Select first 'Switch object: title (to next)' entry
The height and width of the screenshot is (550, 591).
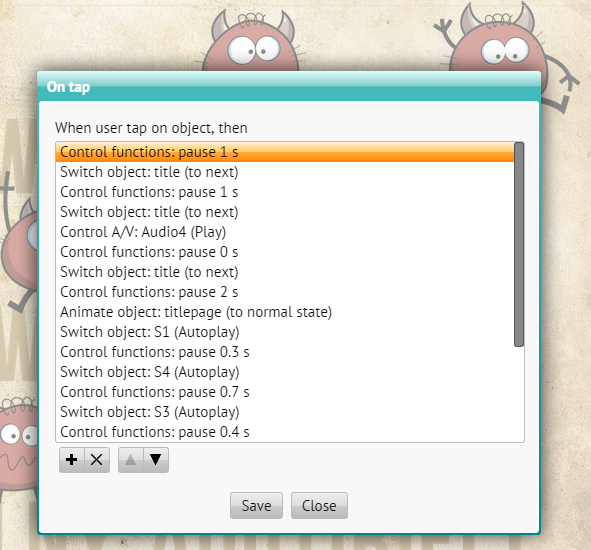(285, 172)
